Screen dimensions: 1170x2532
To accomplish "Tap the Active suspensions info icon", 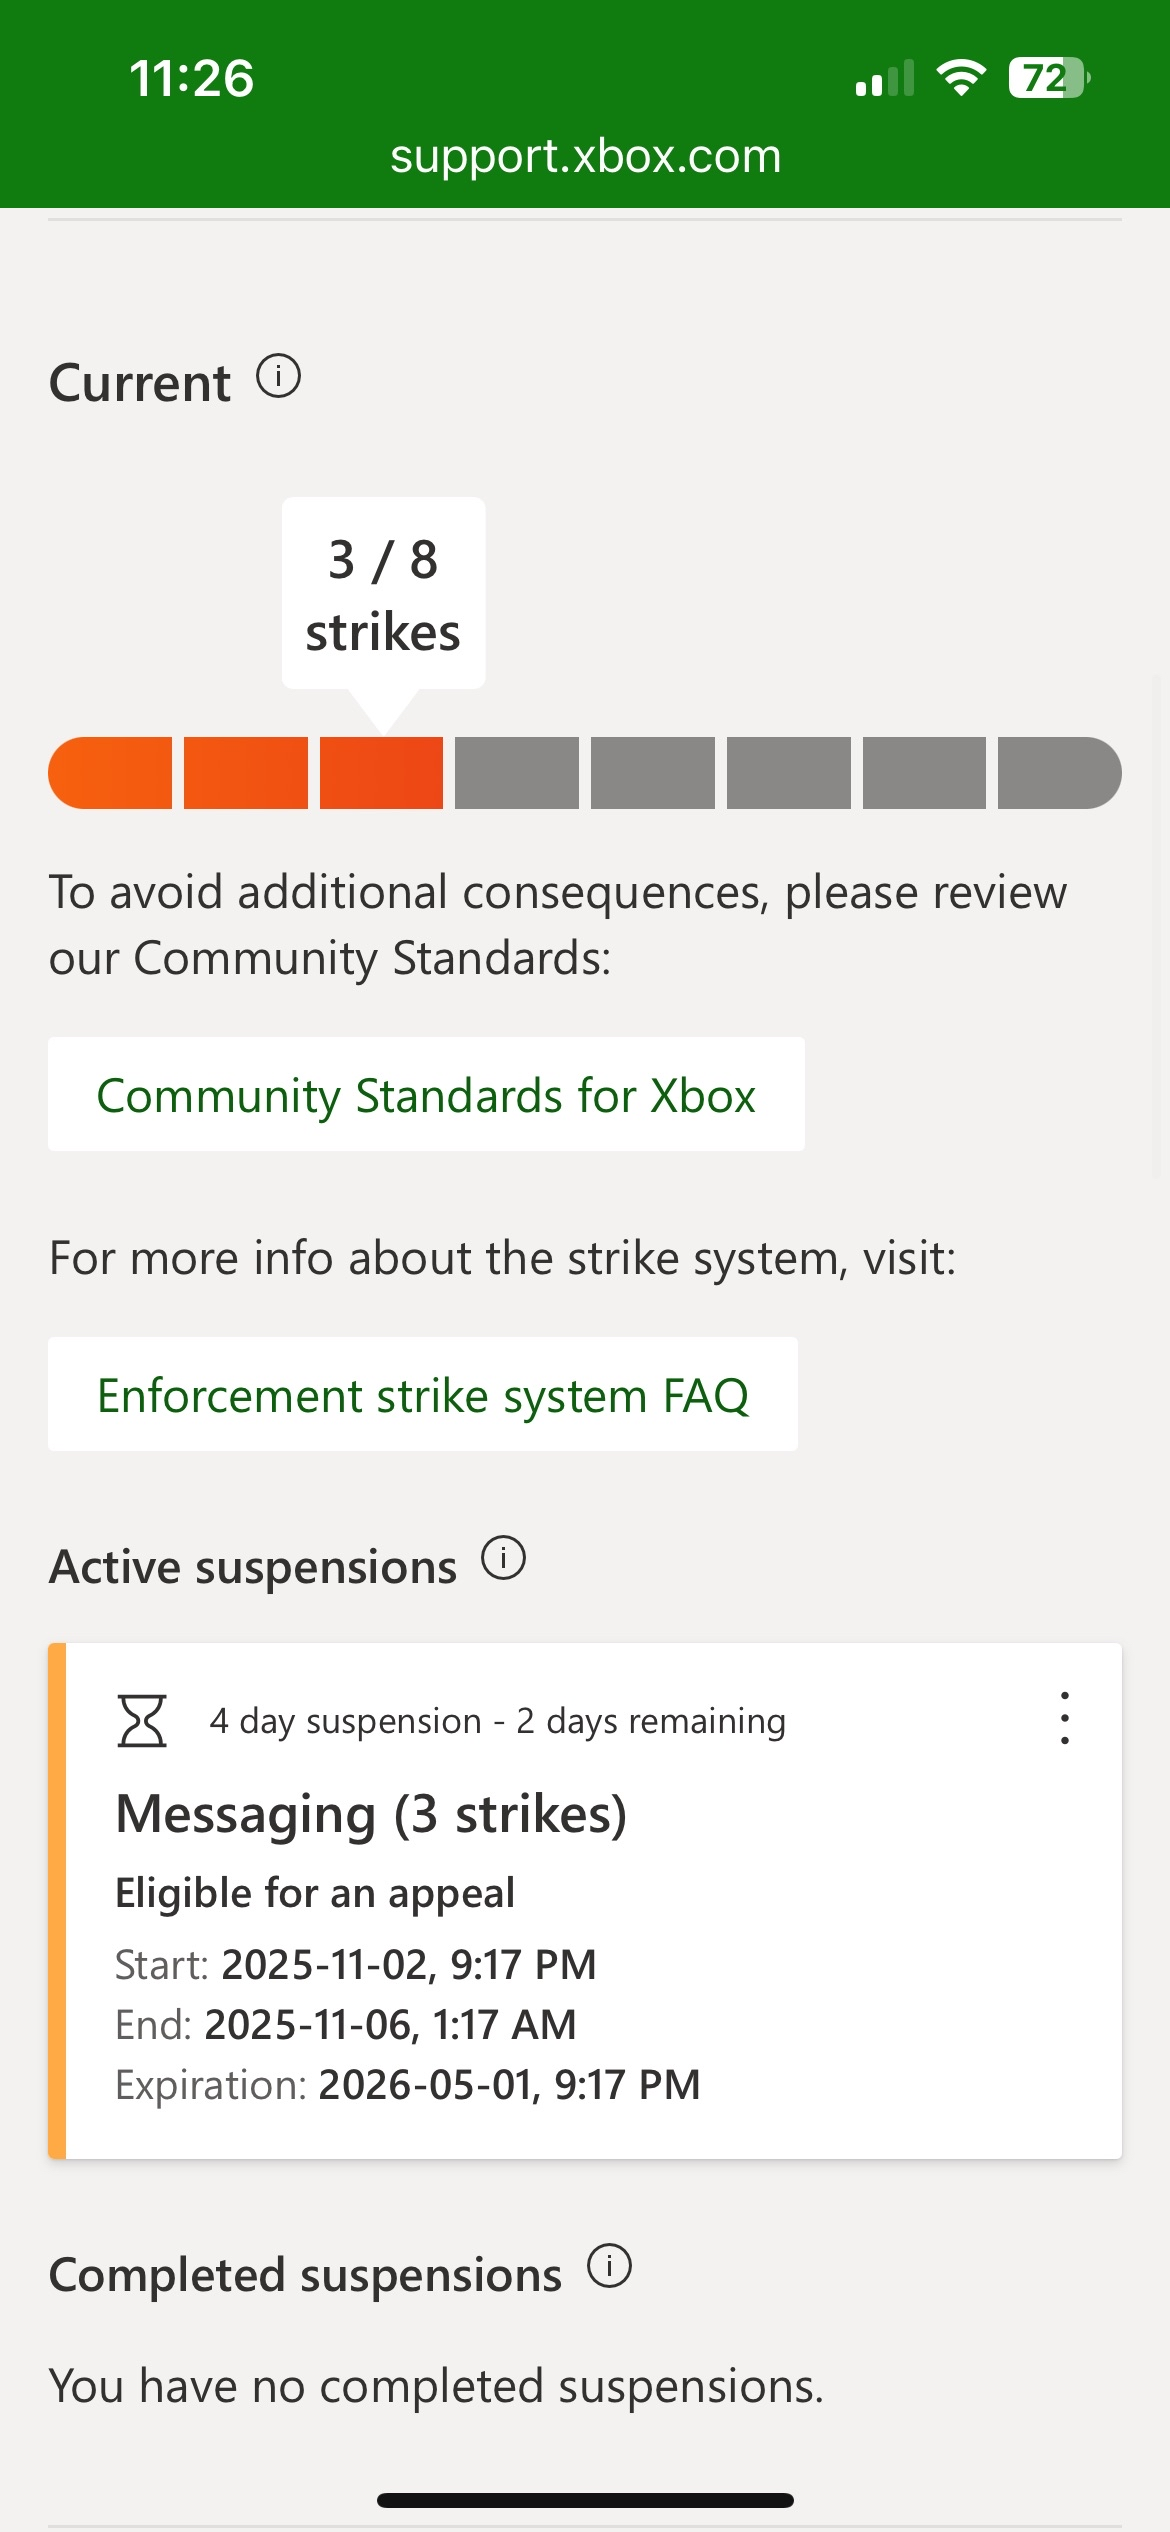I will tap(503, 1558).
